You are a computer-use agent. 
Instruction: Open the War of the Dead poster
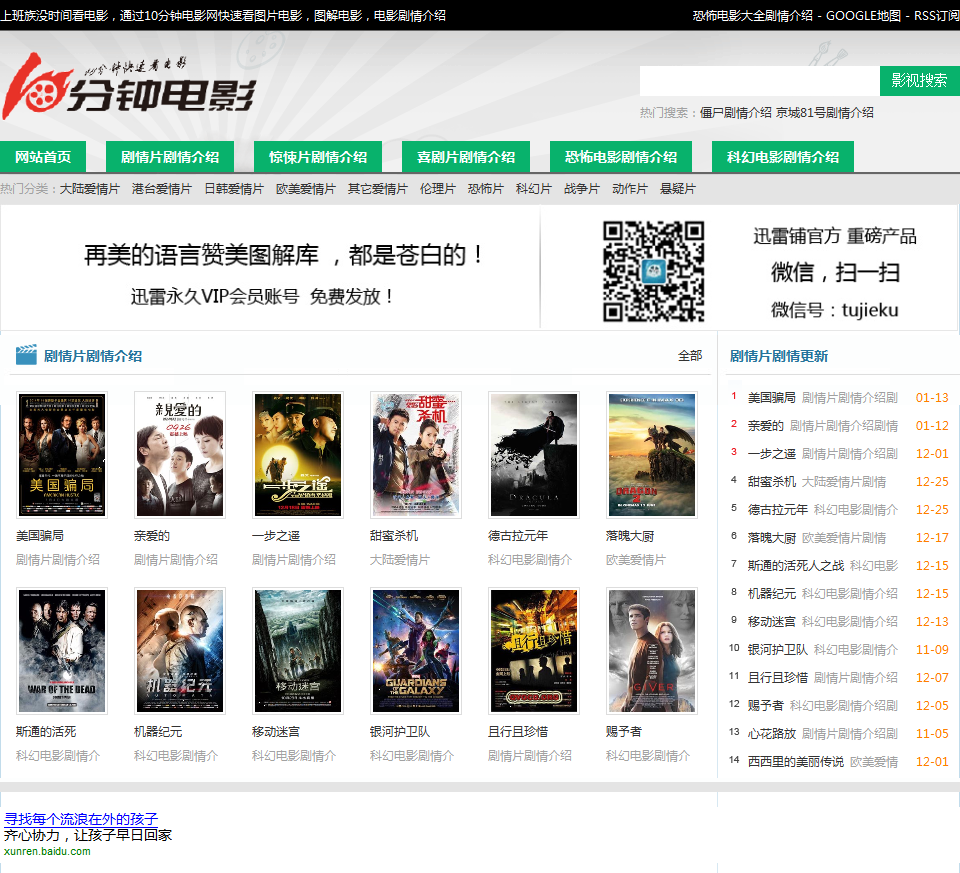[62, 651]
